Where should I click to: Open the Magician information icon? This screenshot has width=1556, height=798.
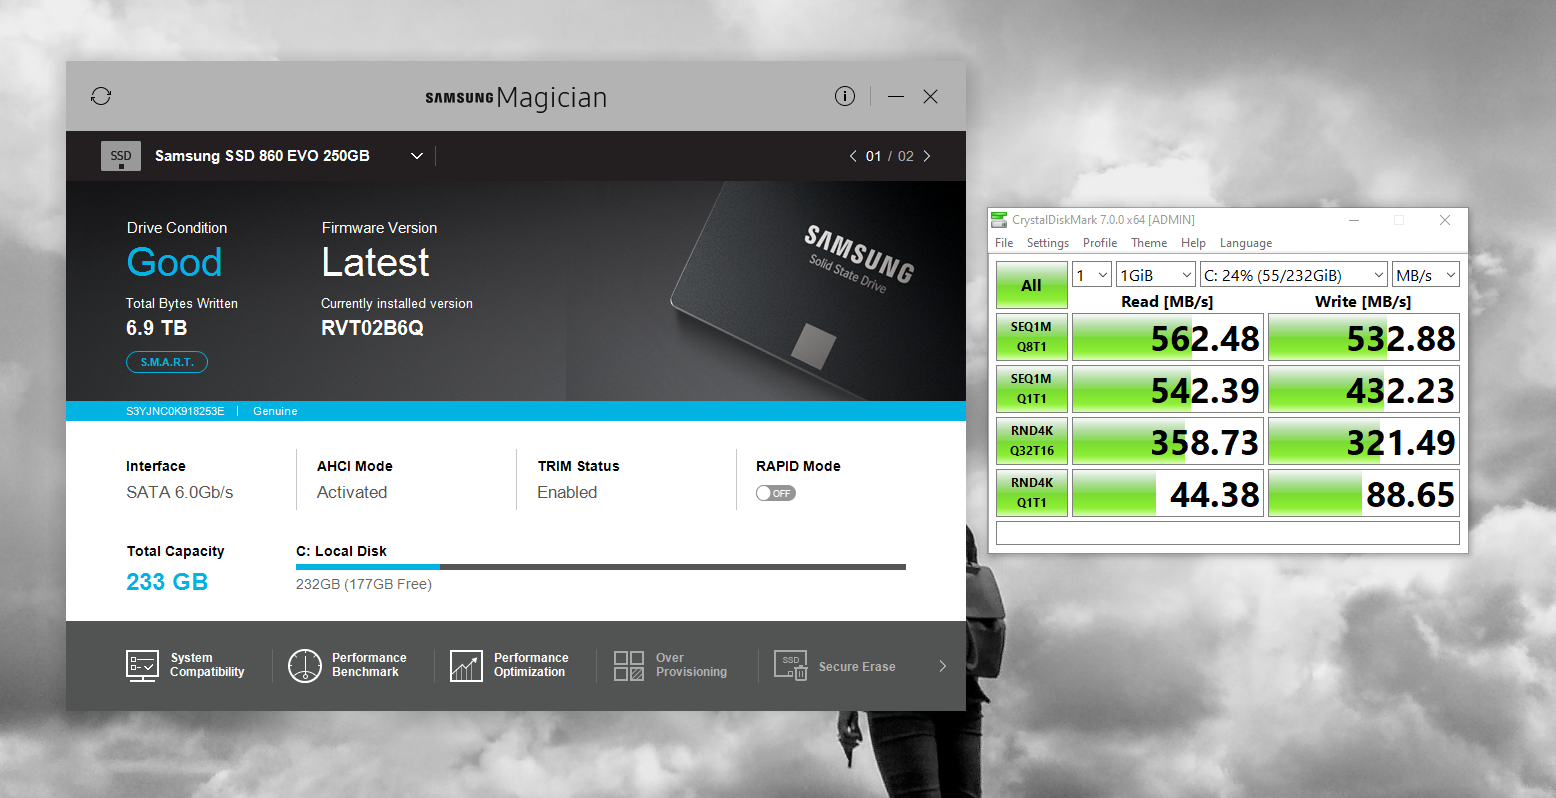click(x=845, y=96)
